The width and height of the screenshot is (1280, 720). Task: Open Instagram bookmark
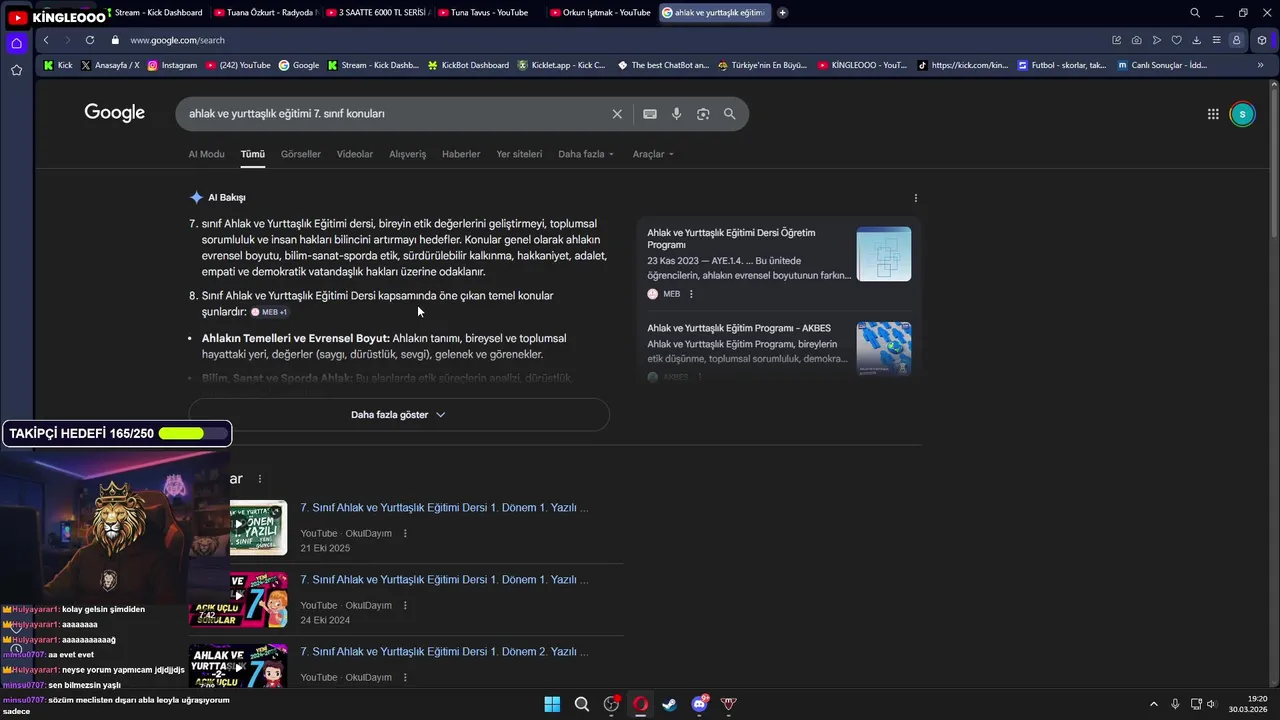172,65
